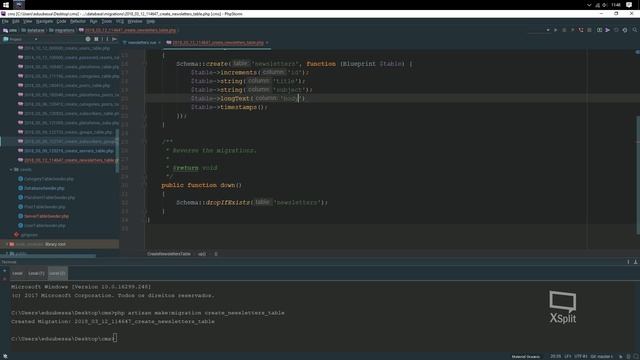This screenshot has height=360, width=640.
Task: Click the Undo/revert icon in toolbar
Action: [616, 30]
